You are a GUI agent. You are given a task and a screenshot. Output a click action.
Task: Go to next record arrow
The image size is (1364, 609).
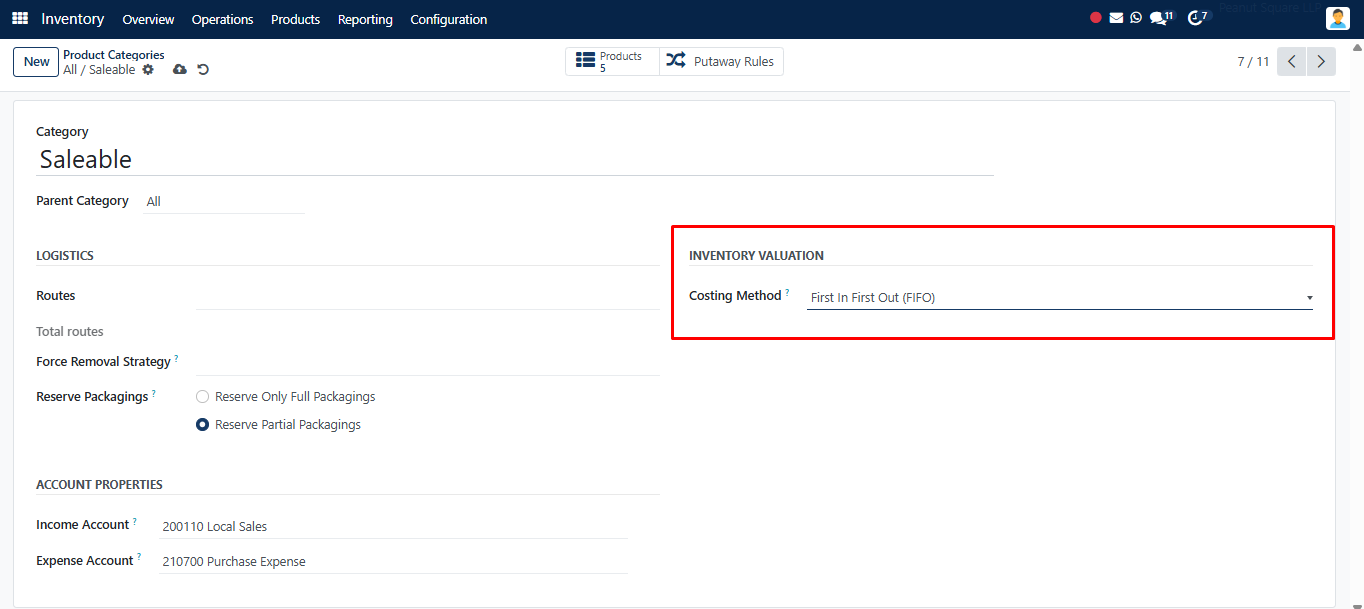[x=1322, y=62]
